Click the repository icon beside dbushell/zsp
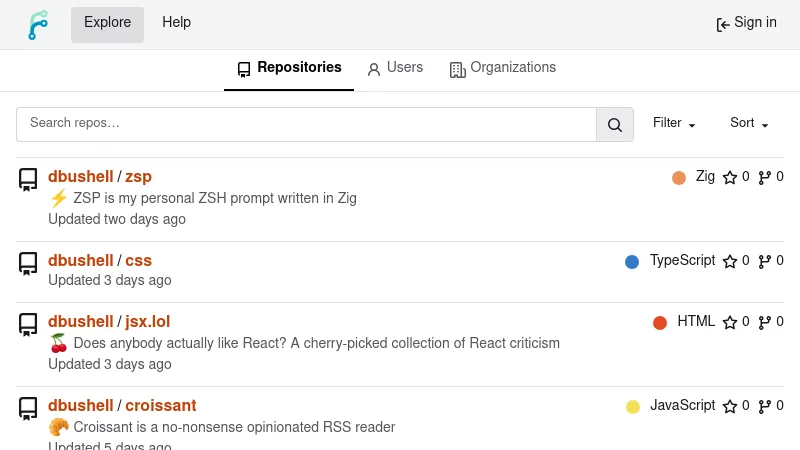800x450 pixels. click(28, 179)
